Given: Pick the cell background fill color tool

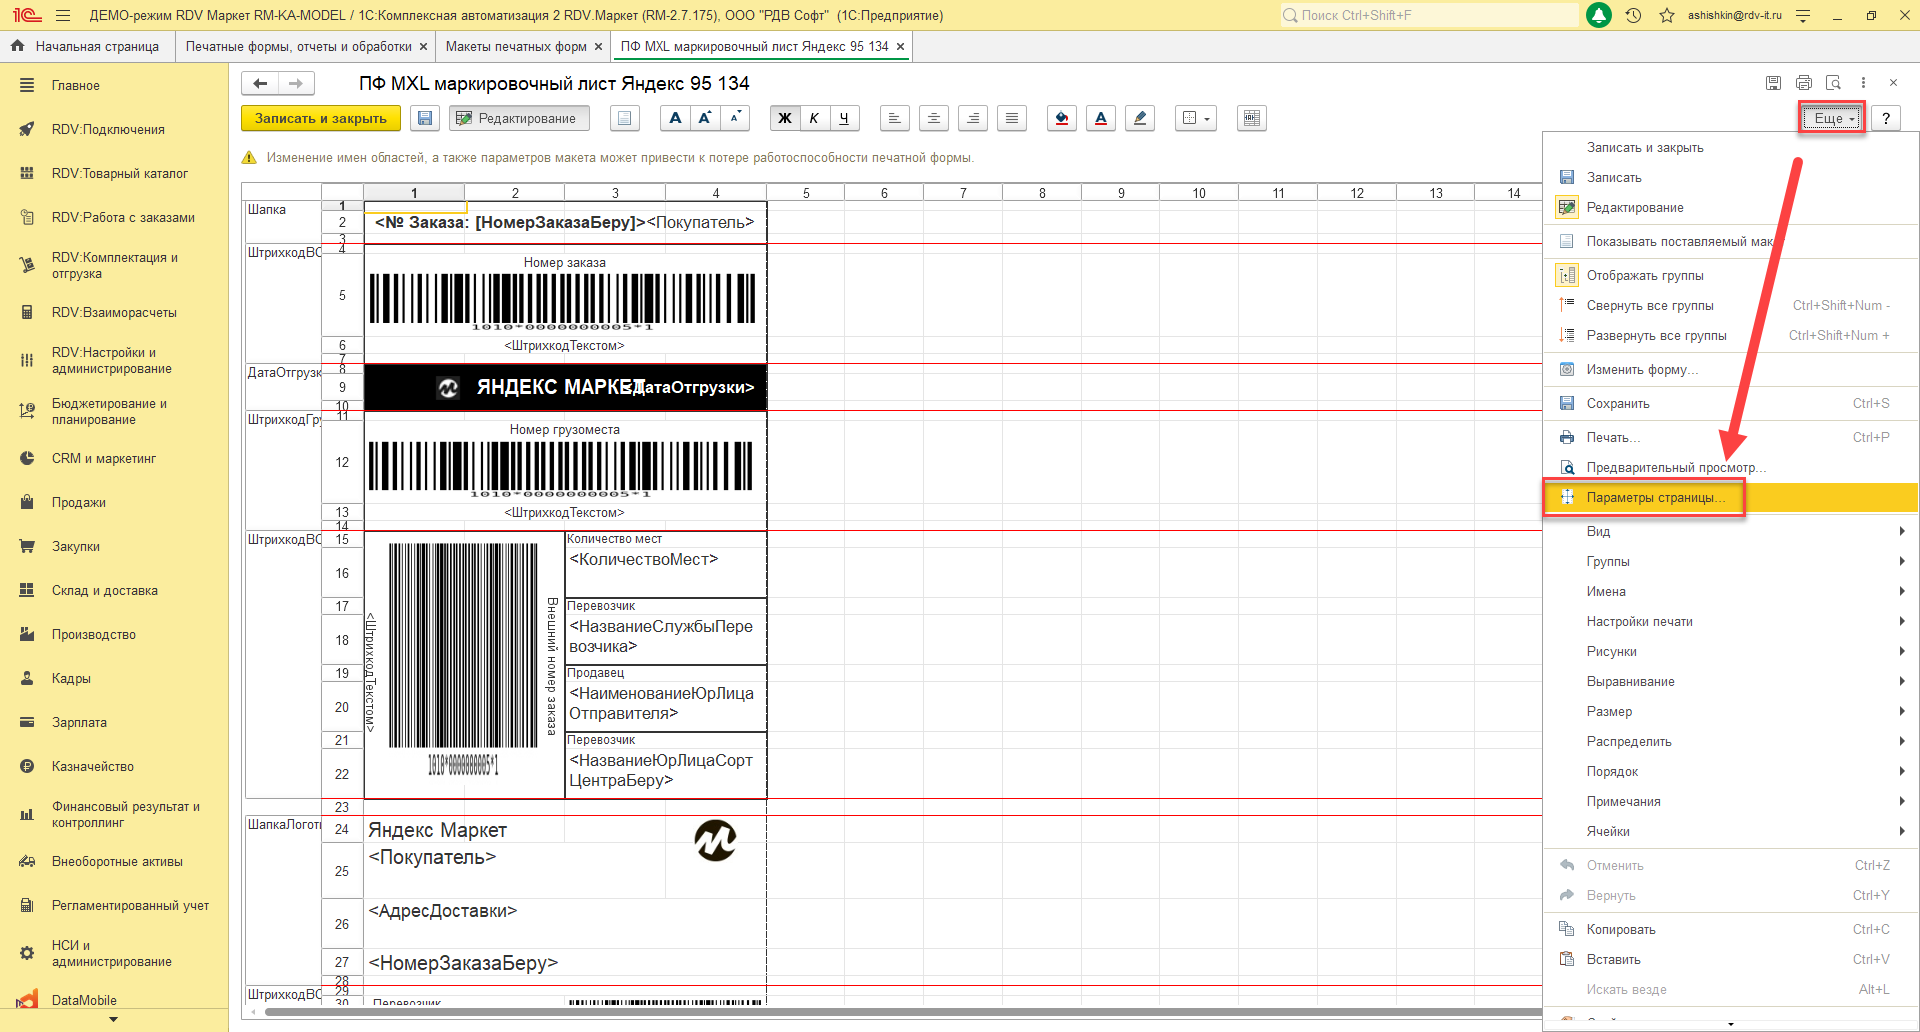Looking at the screenshot, I should coord(1062,118).
